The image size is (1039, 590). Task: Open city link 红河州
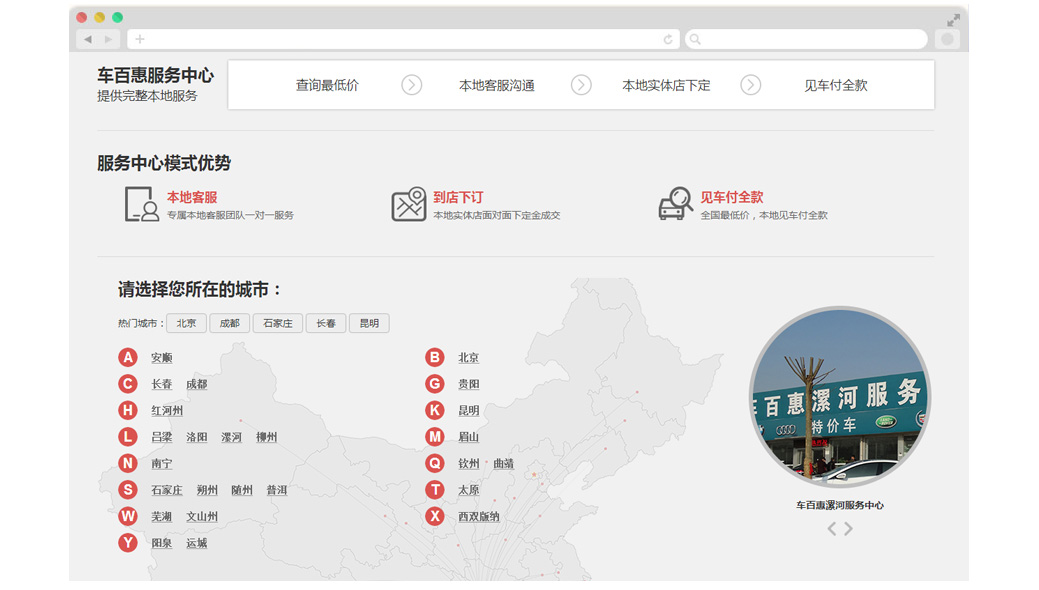click(167, 410)
